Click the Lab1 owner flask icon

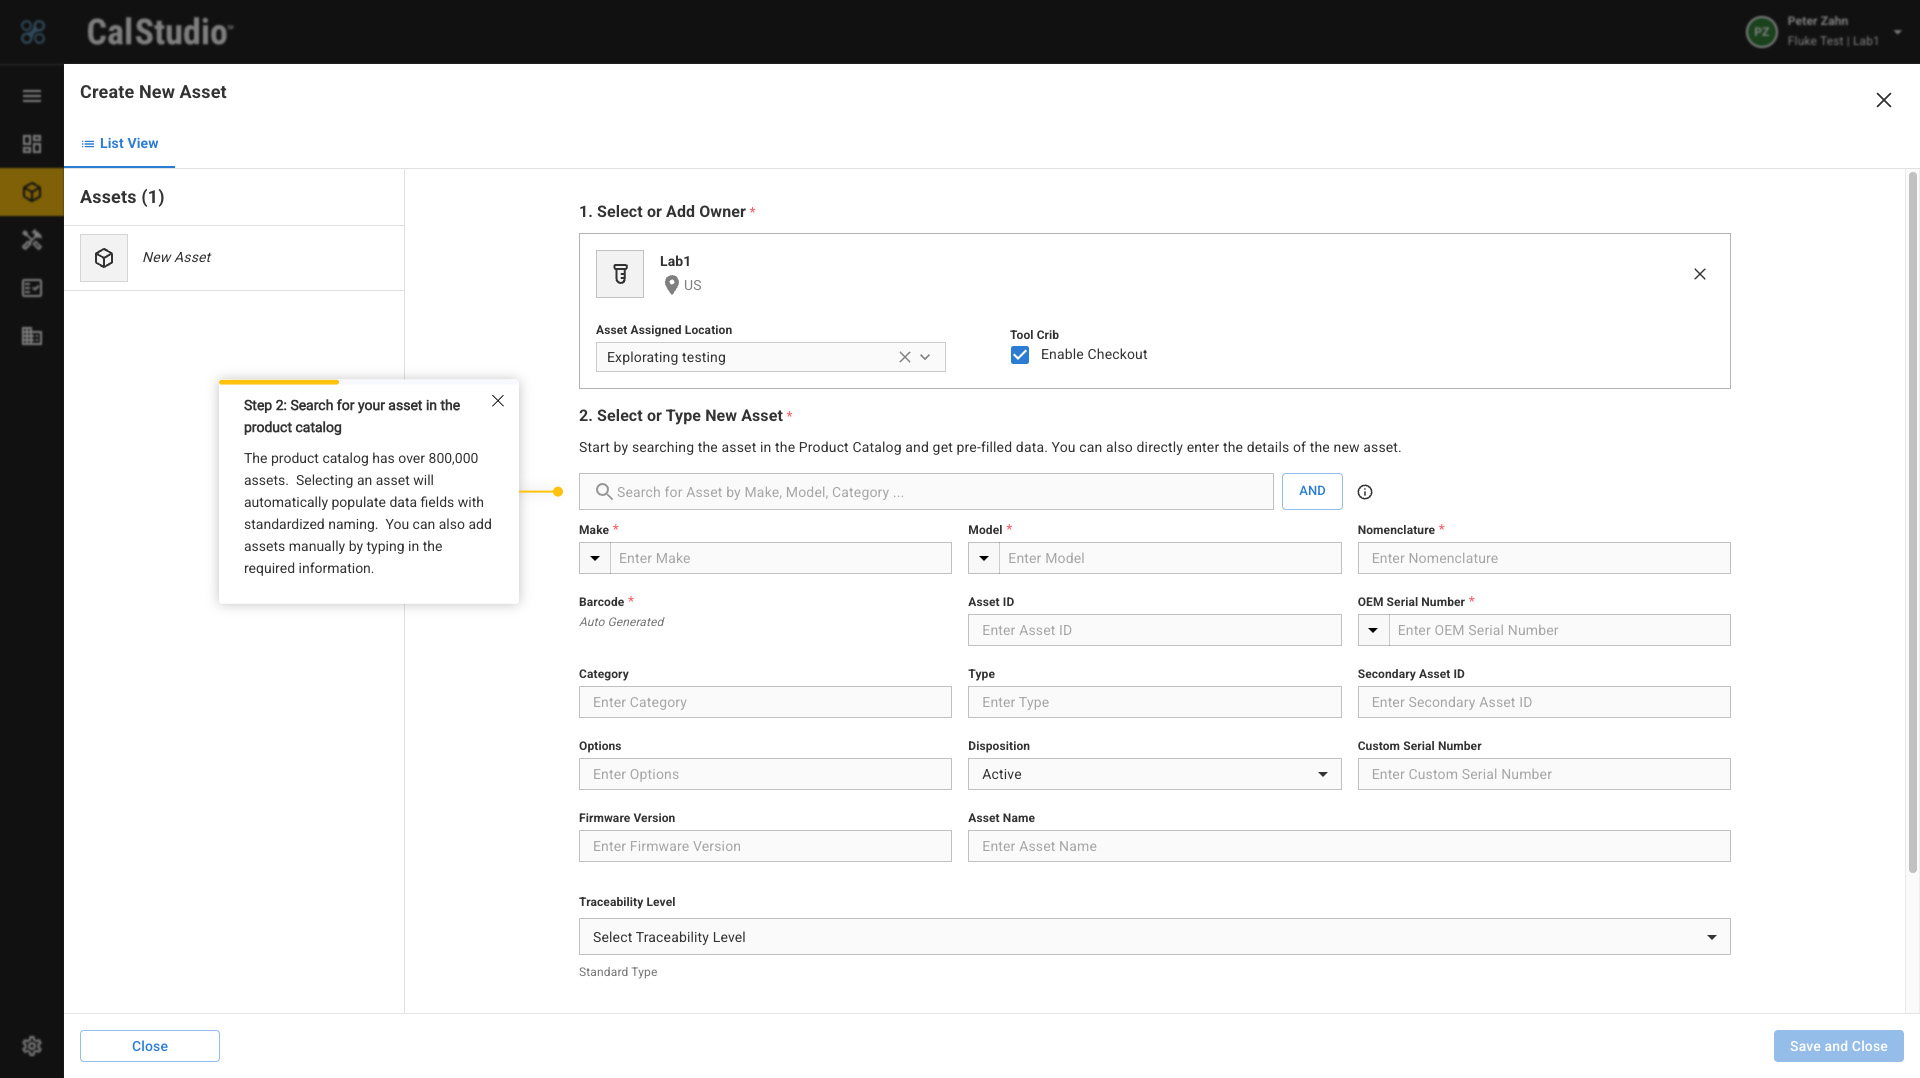pyautogui.click(x=620, y=274)
